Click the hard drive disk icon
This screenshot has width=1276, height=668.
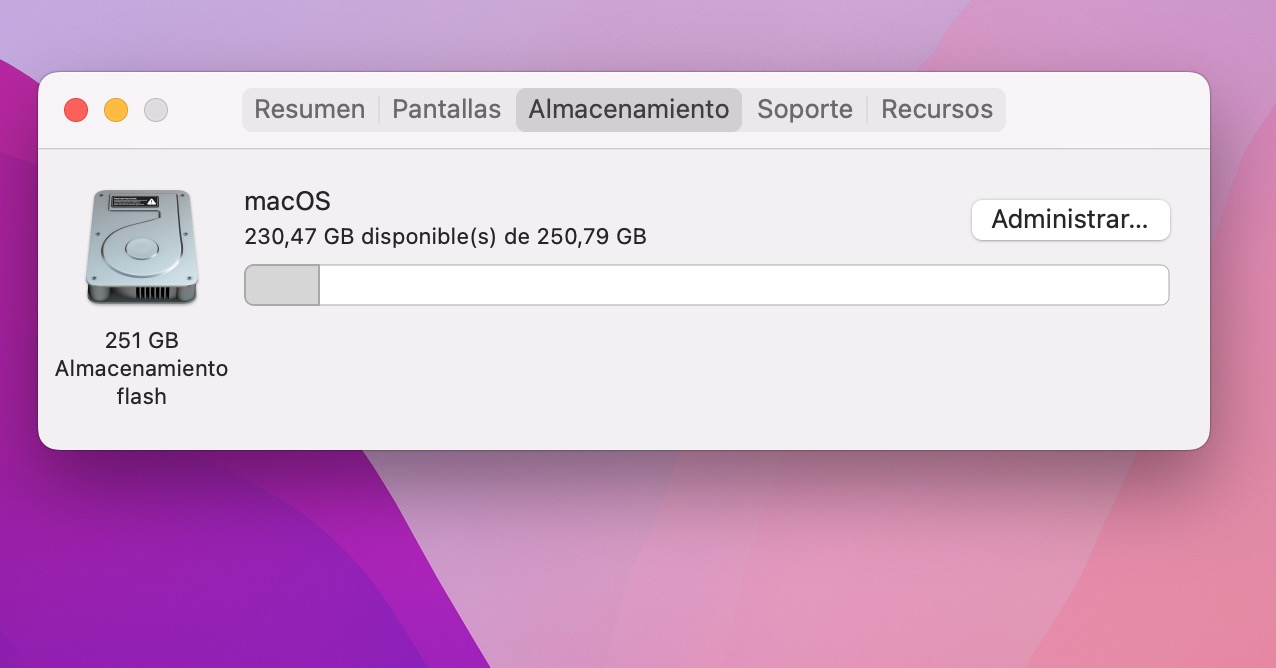tap(141, 248)
